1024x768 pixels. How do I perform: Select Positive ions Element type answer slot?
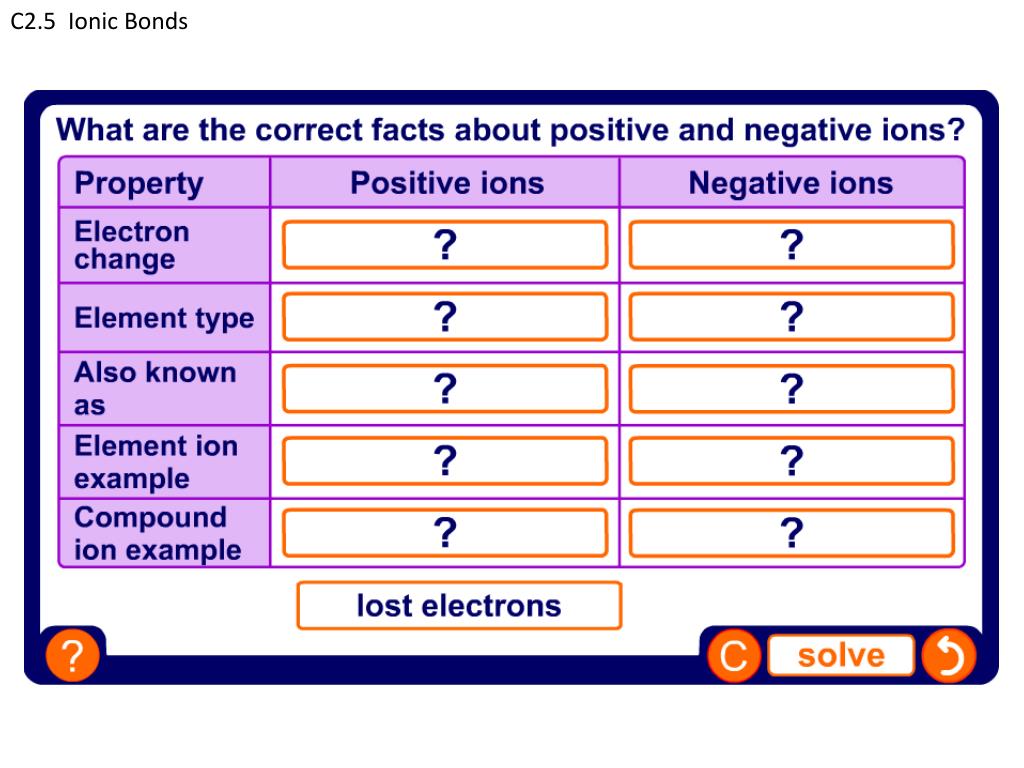click(445, 317)
